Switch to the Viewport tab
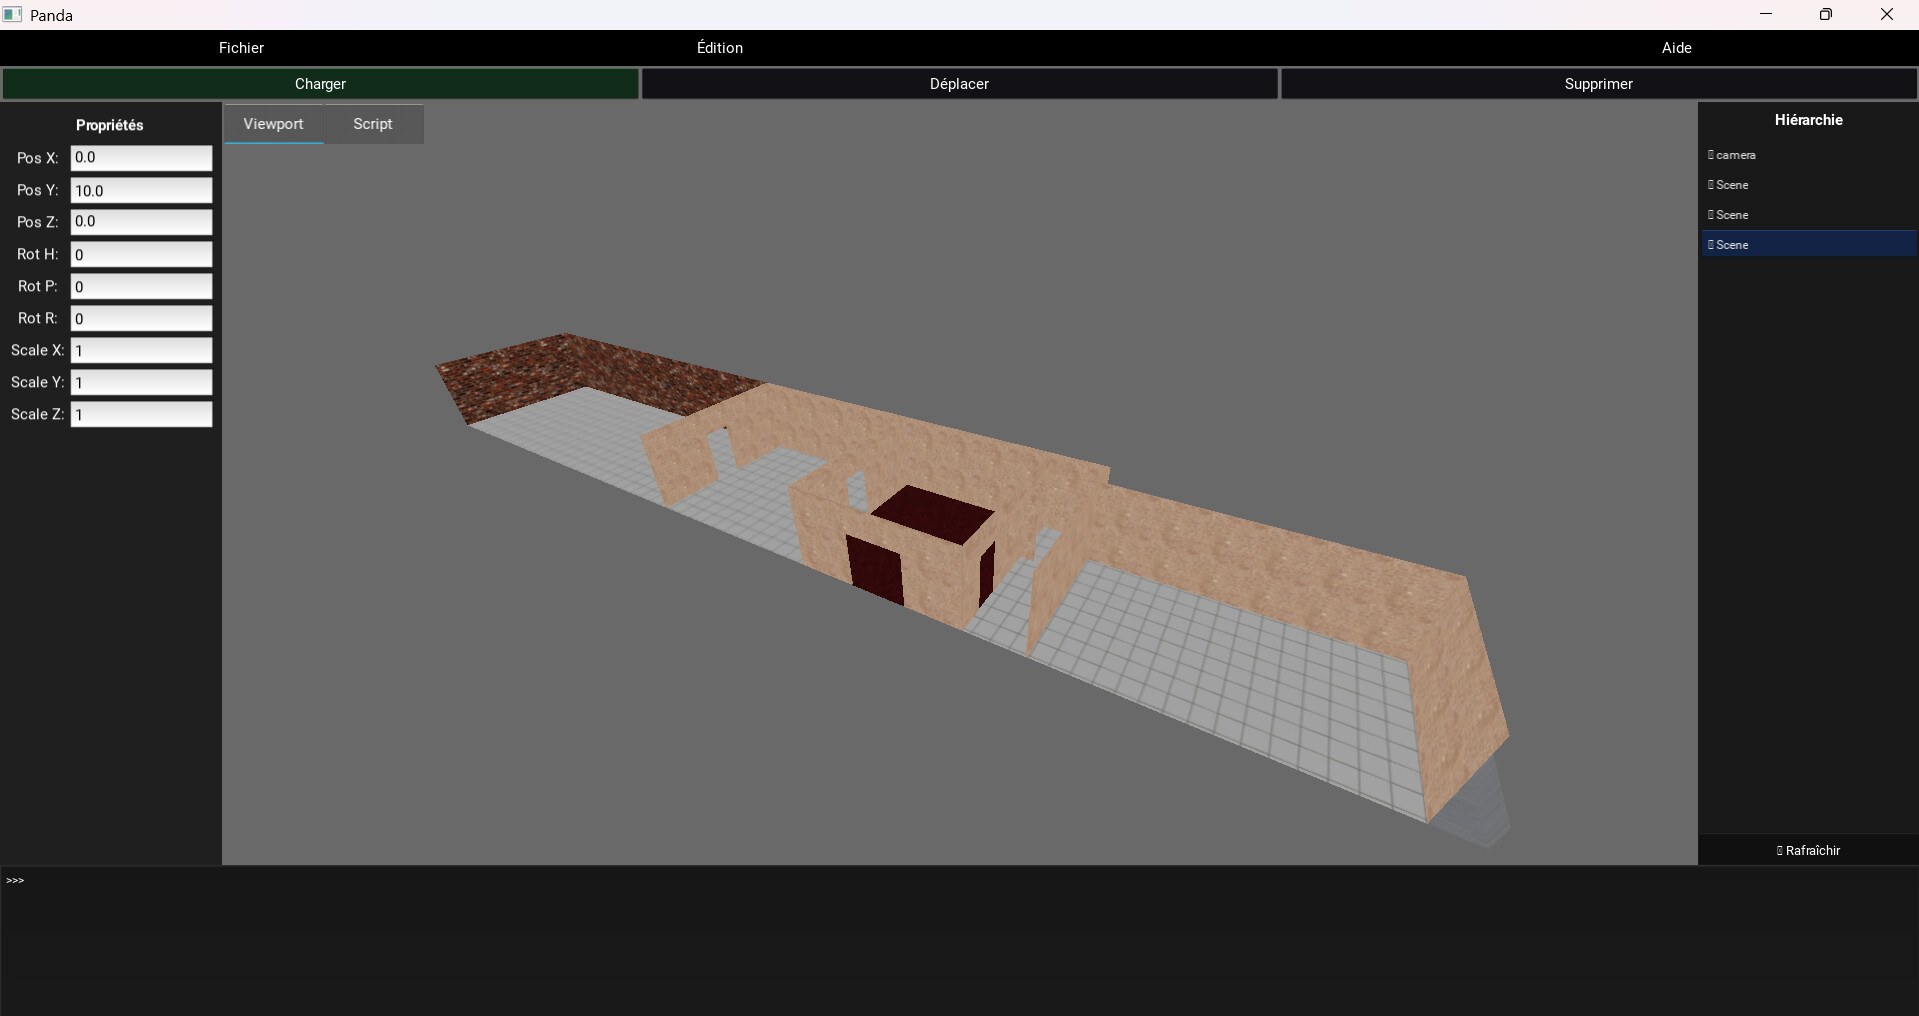 pos(273,124)
